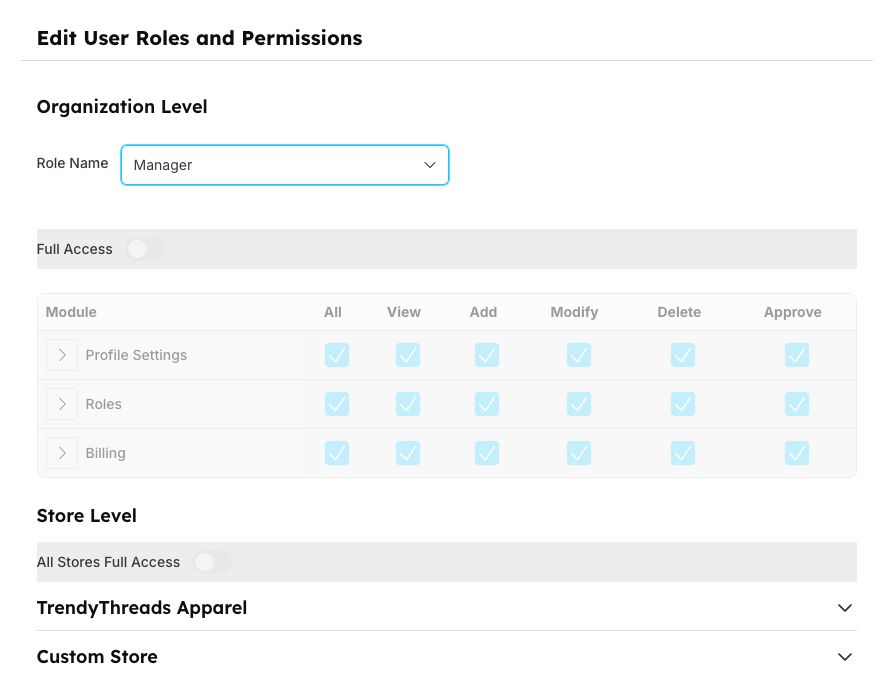The image size is (892, 679).
Task: Click the Module column header
Action: [x=70, y=312]
